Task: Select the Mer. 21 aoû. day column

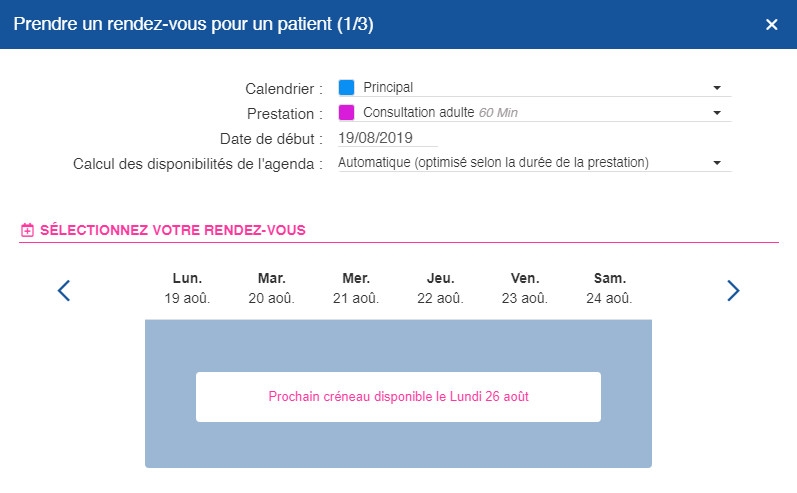Action: (x=356, y=288)
